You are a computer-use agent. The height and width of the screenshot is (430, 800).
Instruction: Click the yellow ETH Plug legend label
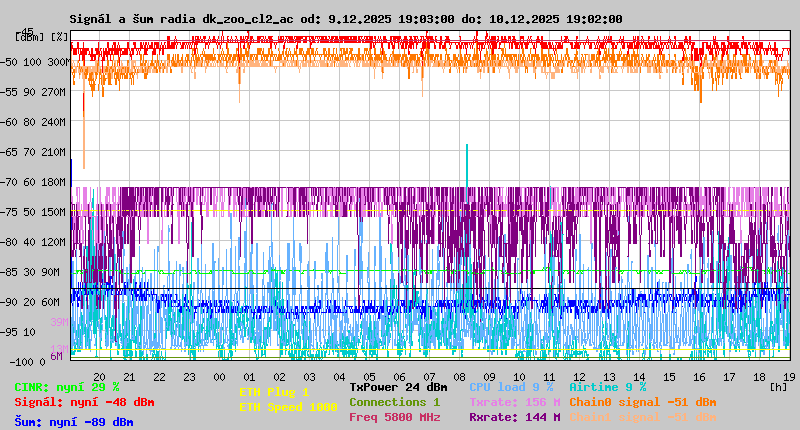tap(274, 392)
